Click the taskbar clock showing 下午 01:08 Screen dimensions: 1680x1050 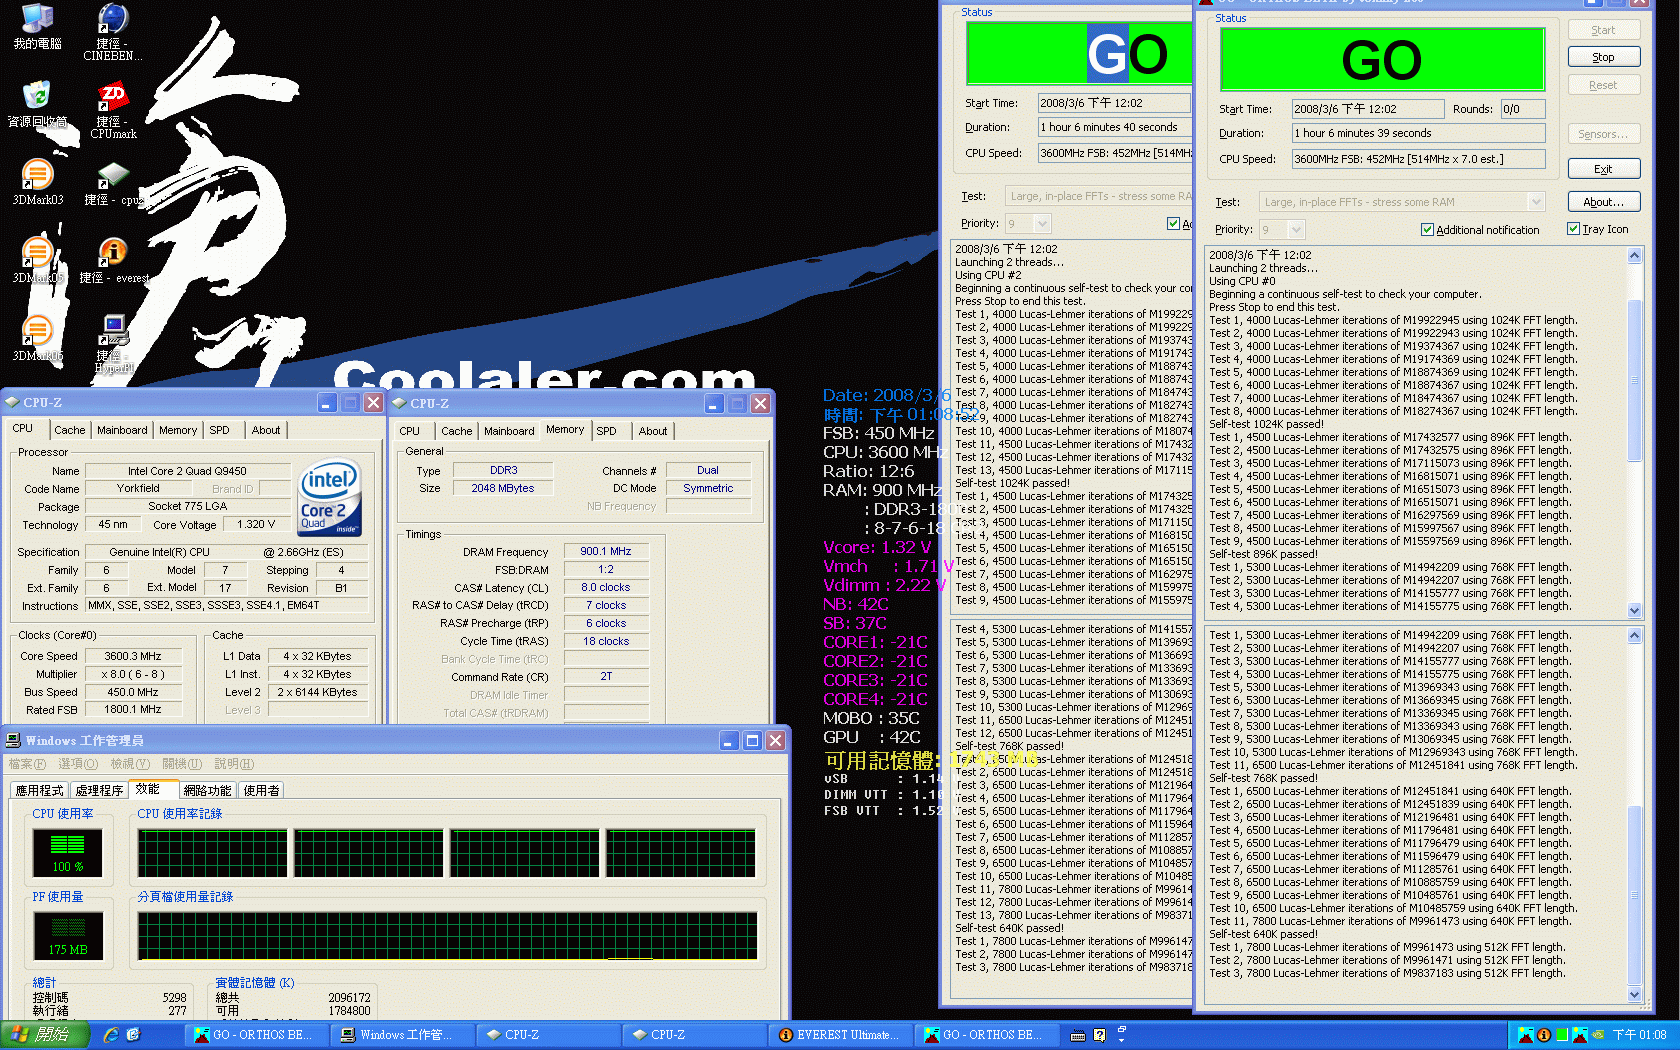click(1639, 1035)
